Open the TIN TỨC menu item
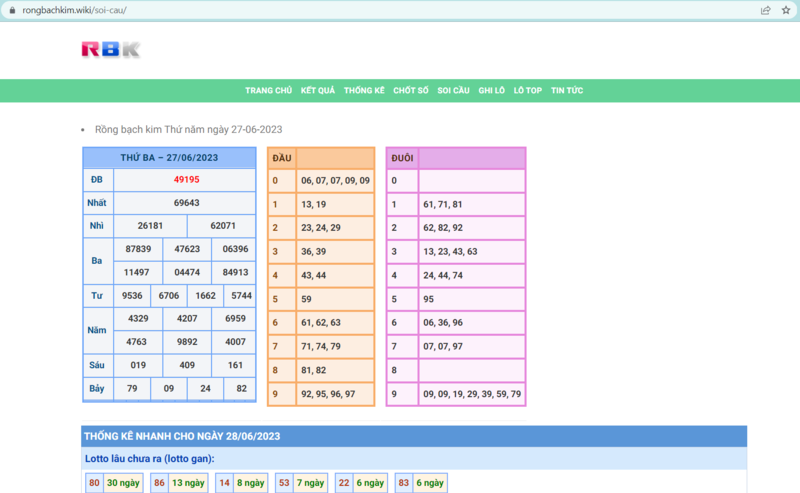This screenshot has width=800, height=493. pyautogui.click(x=567, y=91)
